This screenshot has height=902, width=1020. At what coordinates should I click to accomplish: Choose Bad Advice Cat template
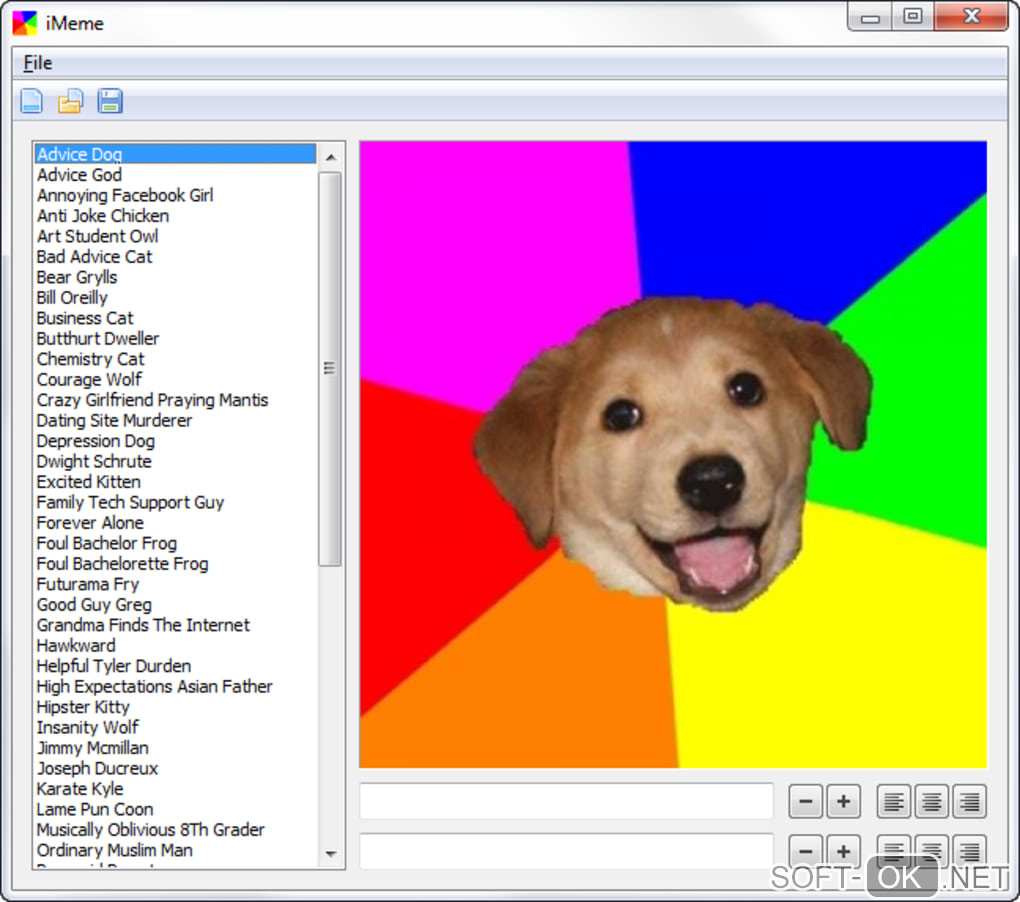coord(175,257)
